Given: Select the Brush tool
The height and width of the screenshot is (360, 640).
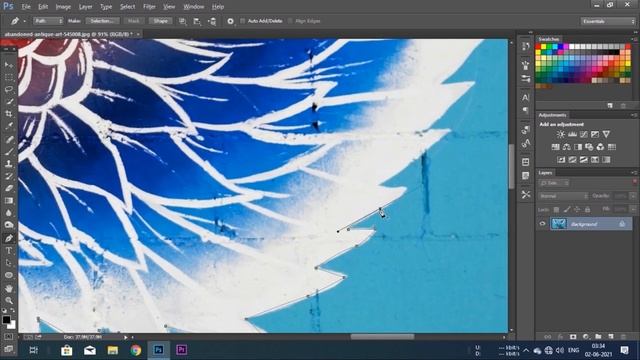Looking at the screenshot, I should point(9,151).
